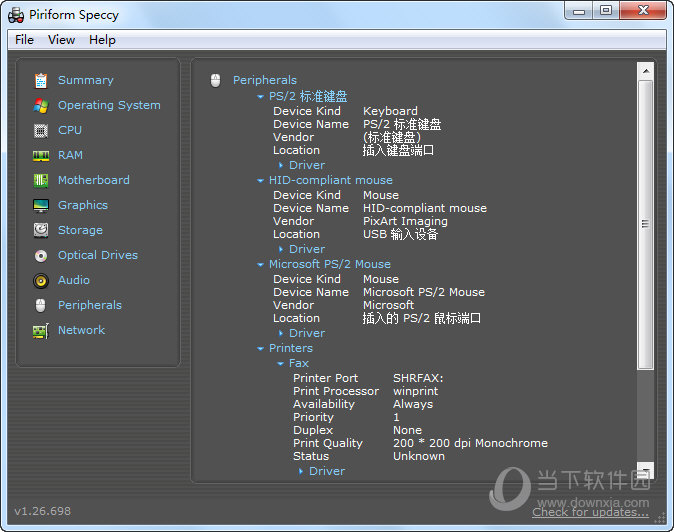674x532 pixels.
Task: Open the Storage section
Action: pyautogui.click(x=80, y=230)
